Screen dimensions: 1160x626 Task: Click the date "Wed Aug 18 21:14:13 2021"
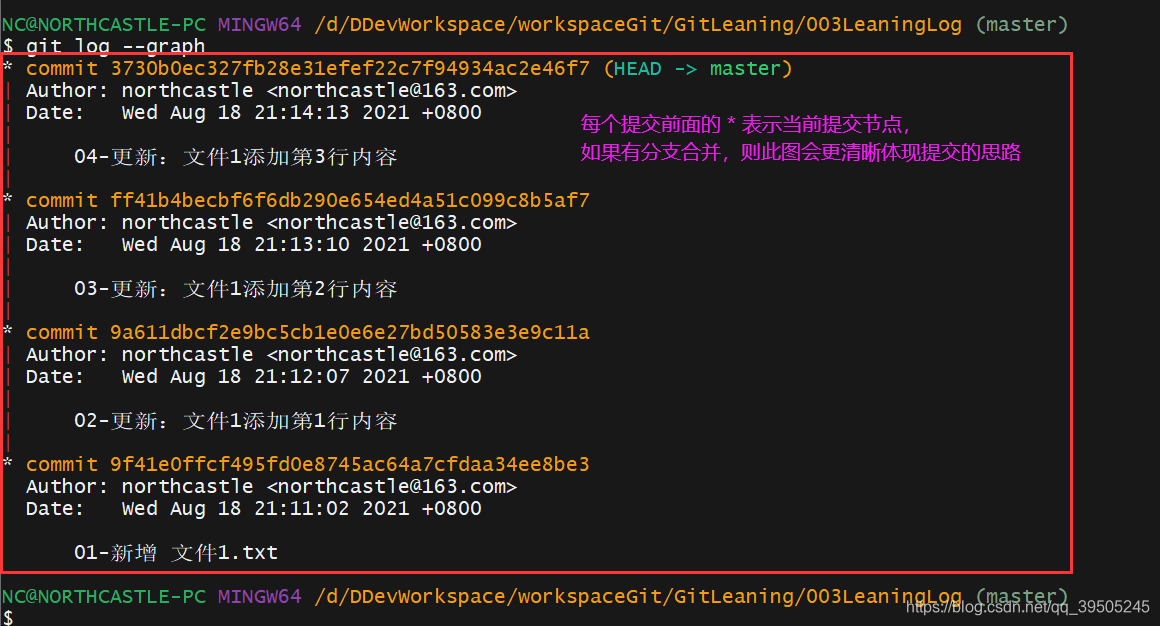(x=266, y=112)
